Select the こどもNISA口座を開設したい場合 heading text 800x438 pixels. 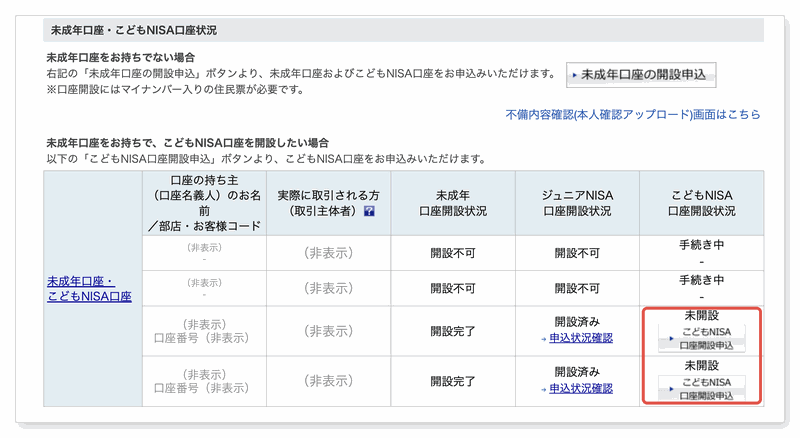click(187, 142)
